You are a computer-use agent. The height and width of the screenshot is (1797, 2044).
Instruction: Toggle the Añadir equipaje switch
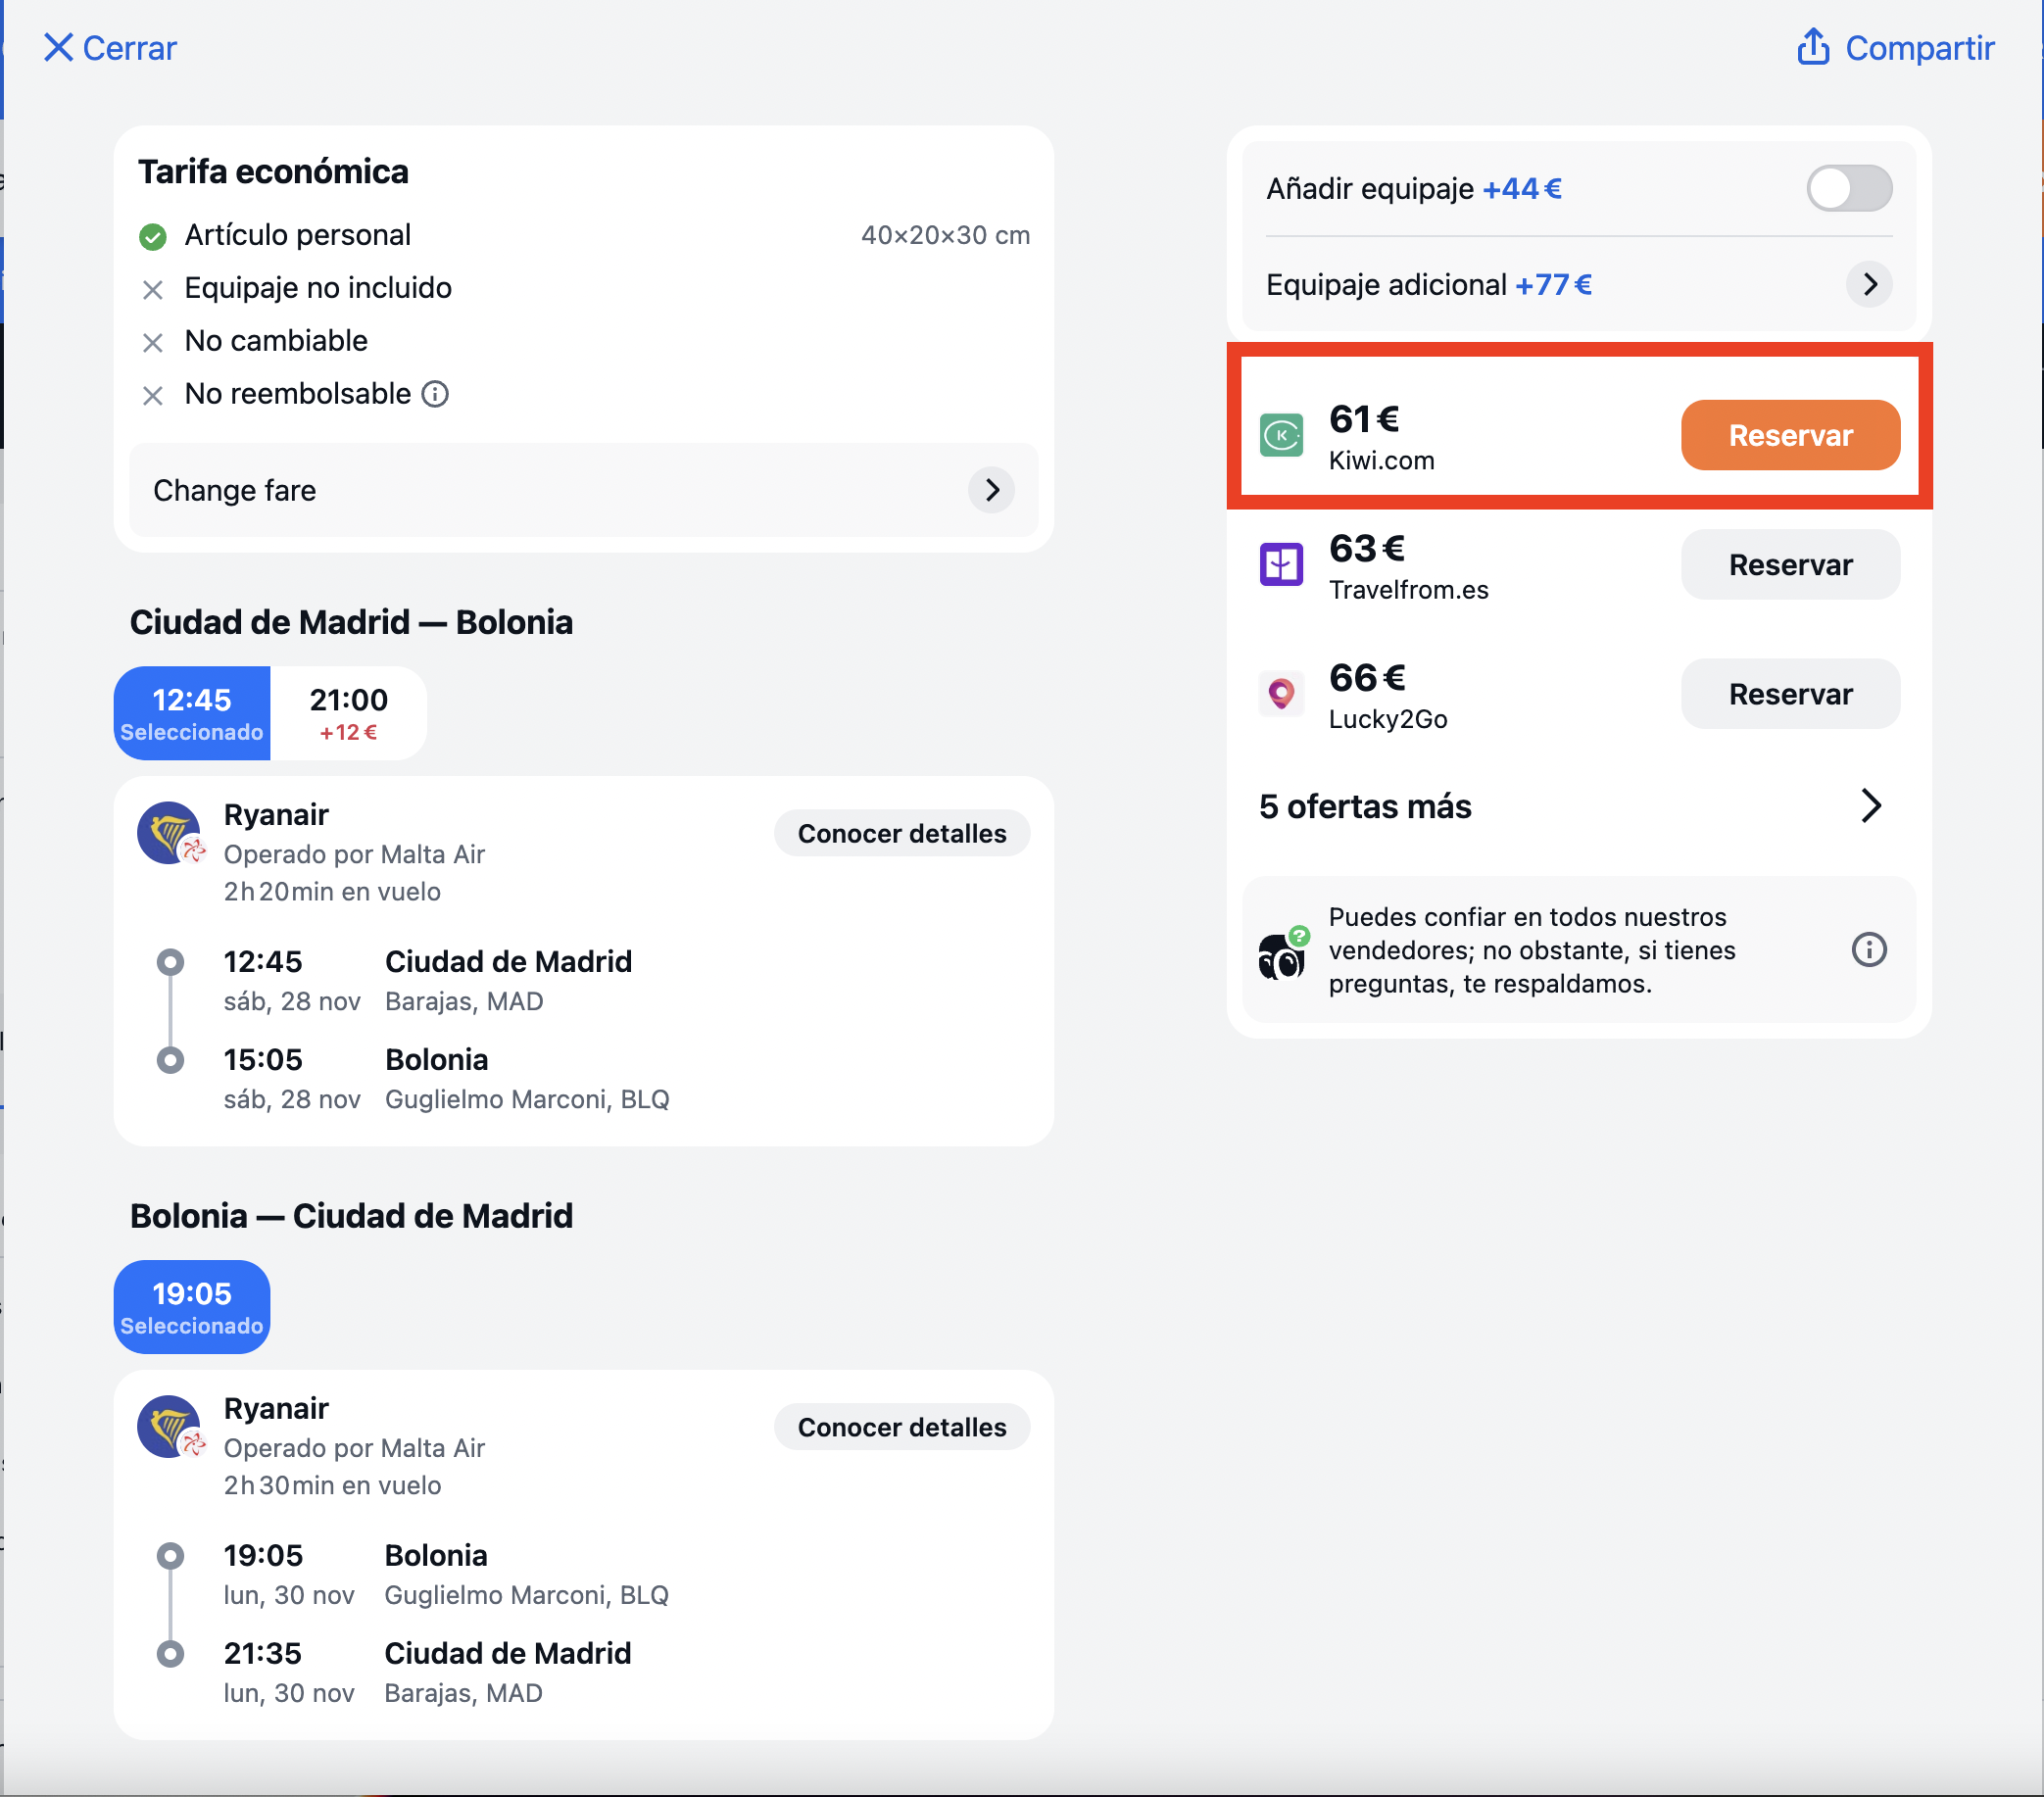pos(1848,188)
